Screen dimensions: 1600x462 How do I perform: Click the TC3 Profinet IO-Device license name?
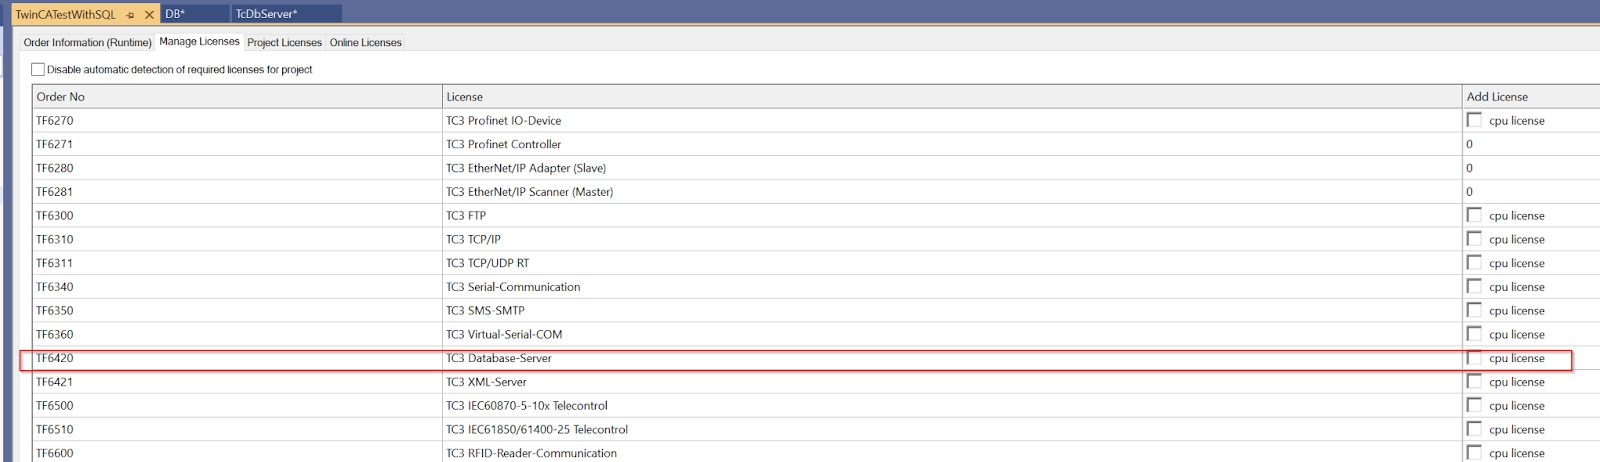coord(503,121)
